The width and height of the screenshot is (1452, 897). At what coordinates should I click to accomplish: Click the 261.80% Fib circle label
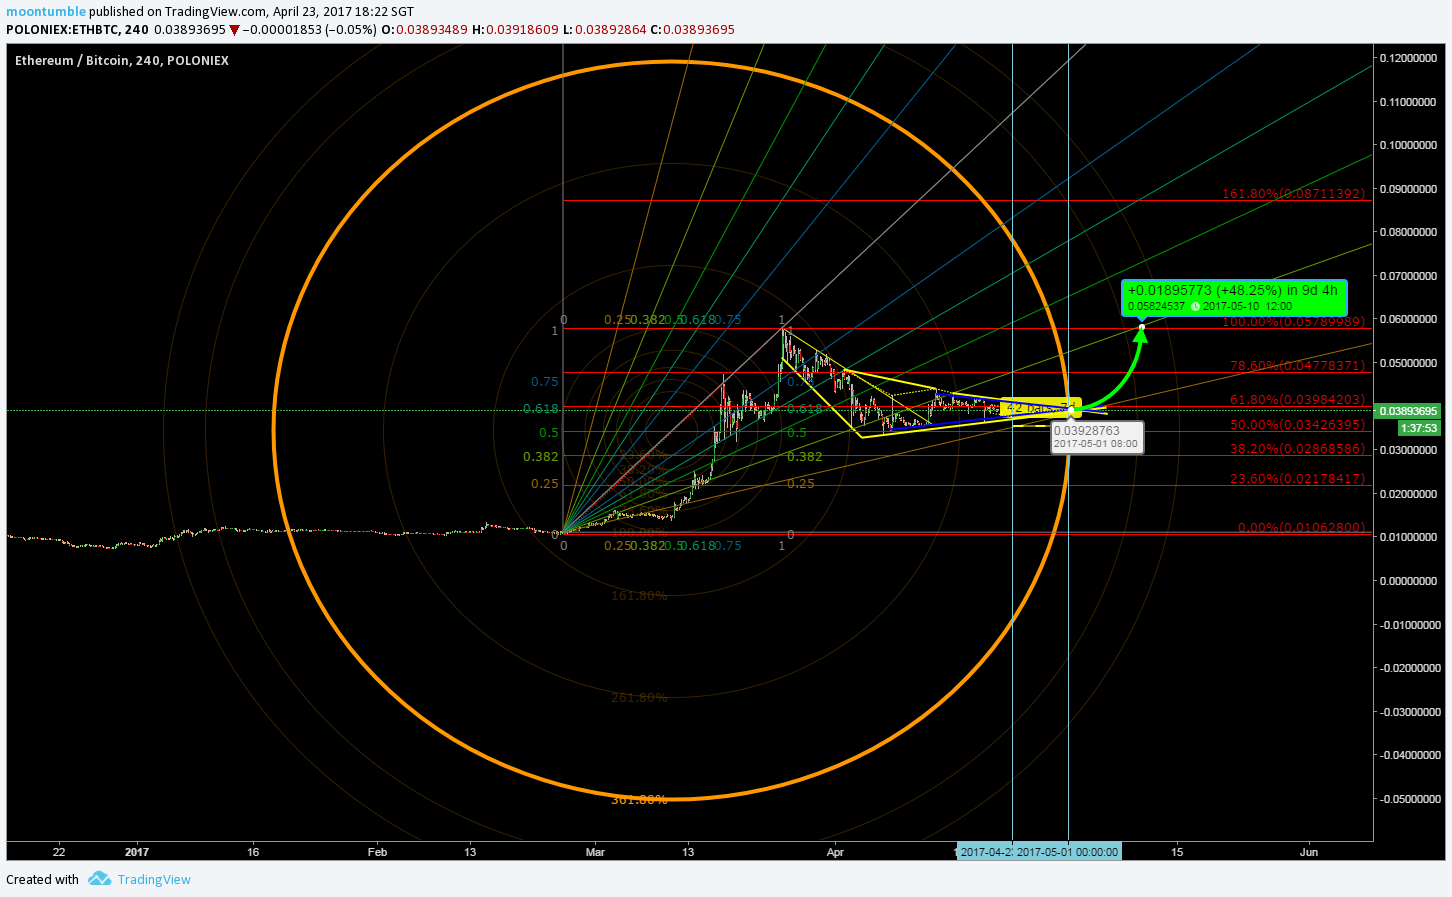click(639, 698)
